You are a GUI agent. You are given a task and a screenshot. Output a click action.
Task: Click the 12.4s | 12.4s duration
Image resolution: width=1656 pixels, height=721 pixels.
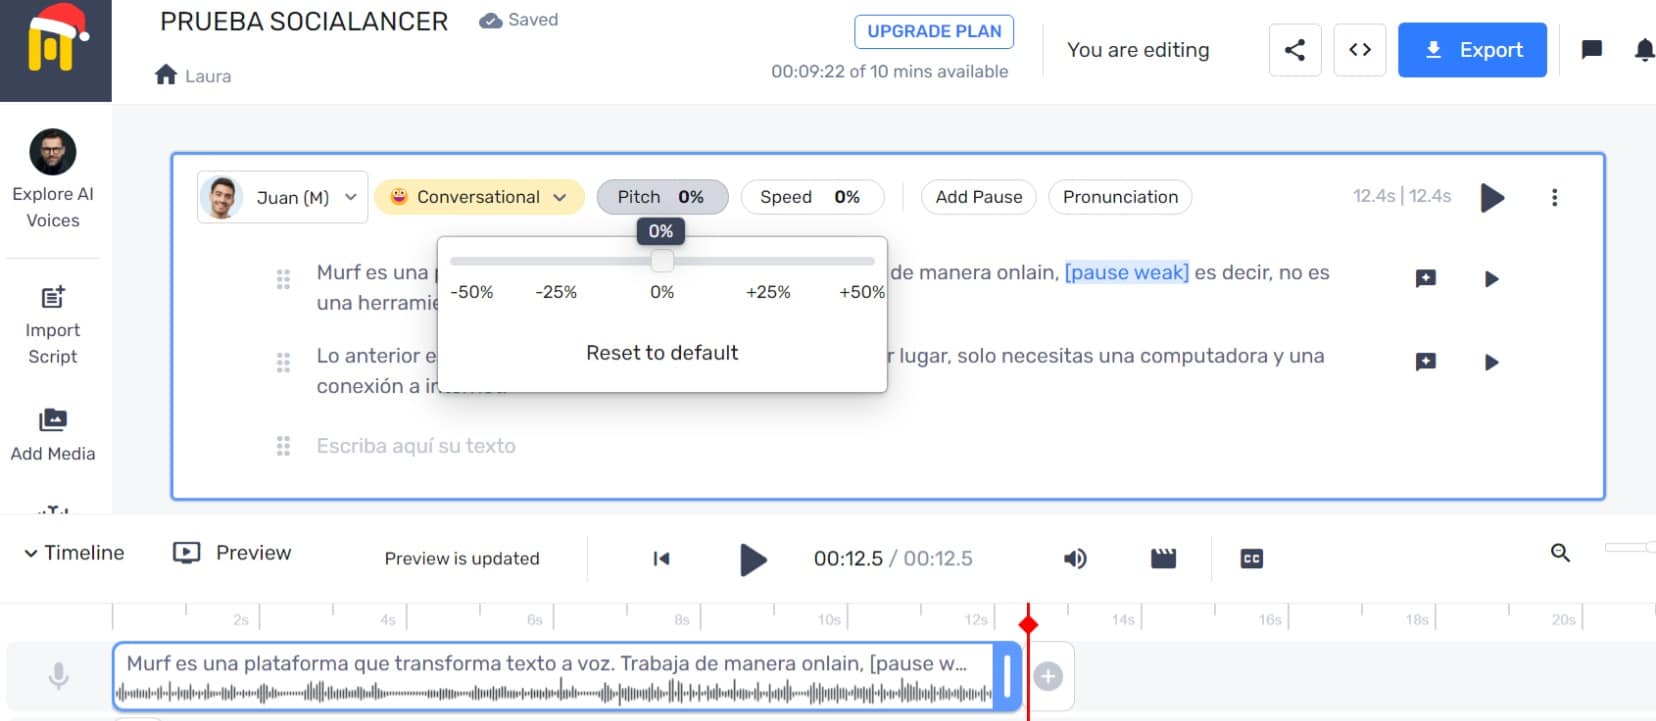point(1402,196)
